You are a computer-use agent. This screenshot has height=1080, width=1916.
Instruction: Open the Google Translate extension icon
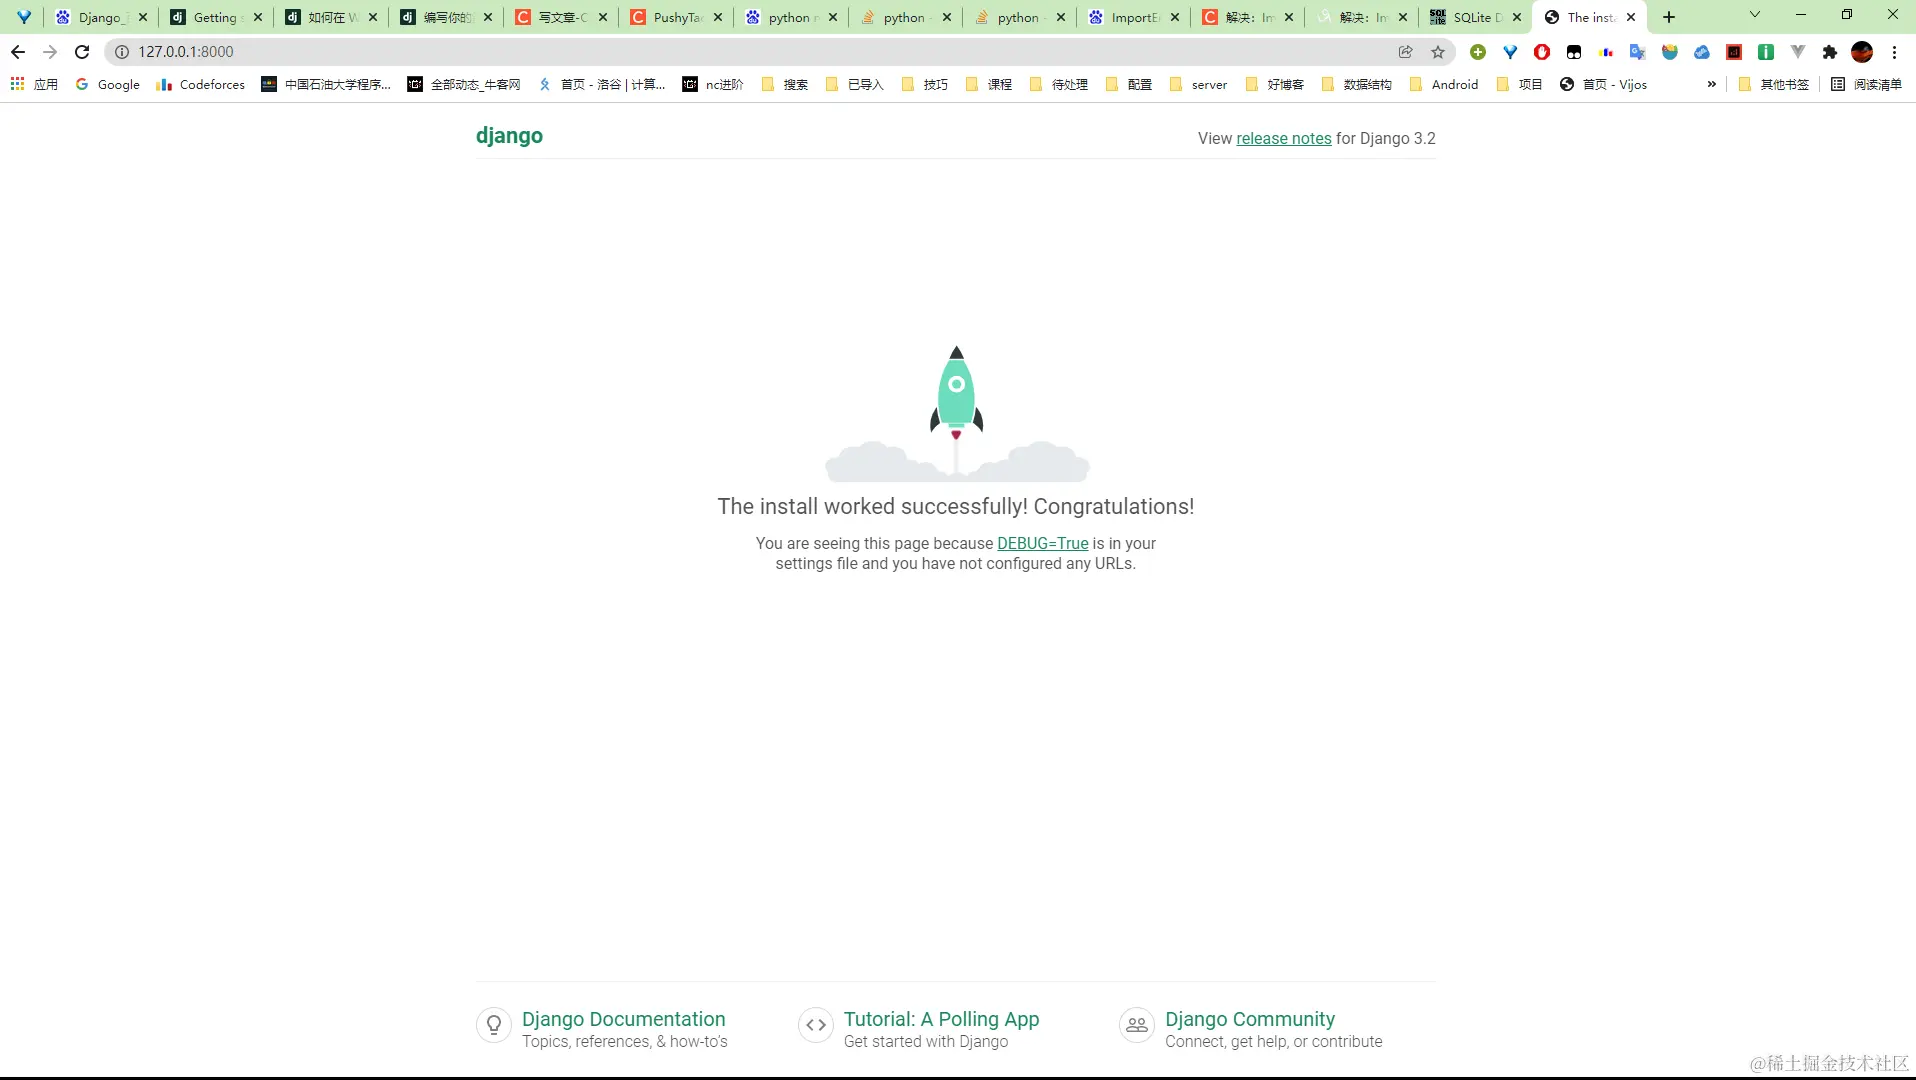click(1638, 52)
